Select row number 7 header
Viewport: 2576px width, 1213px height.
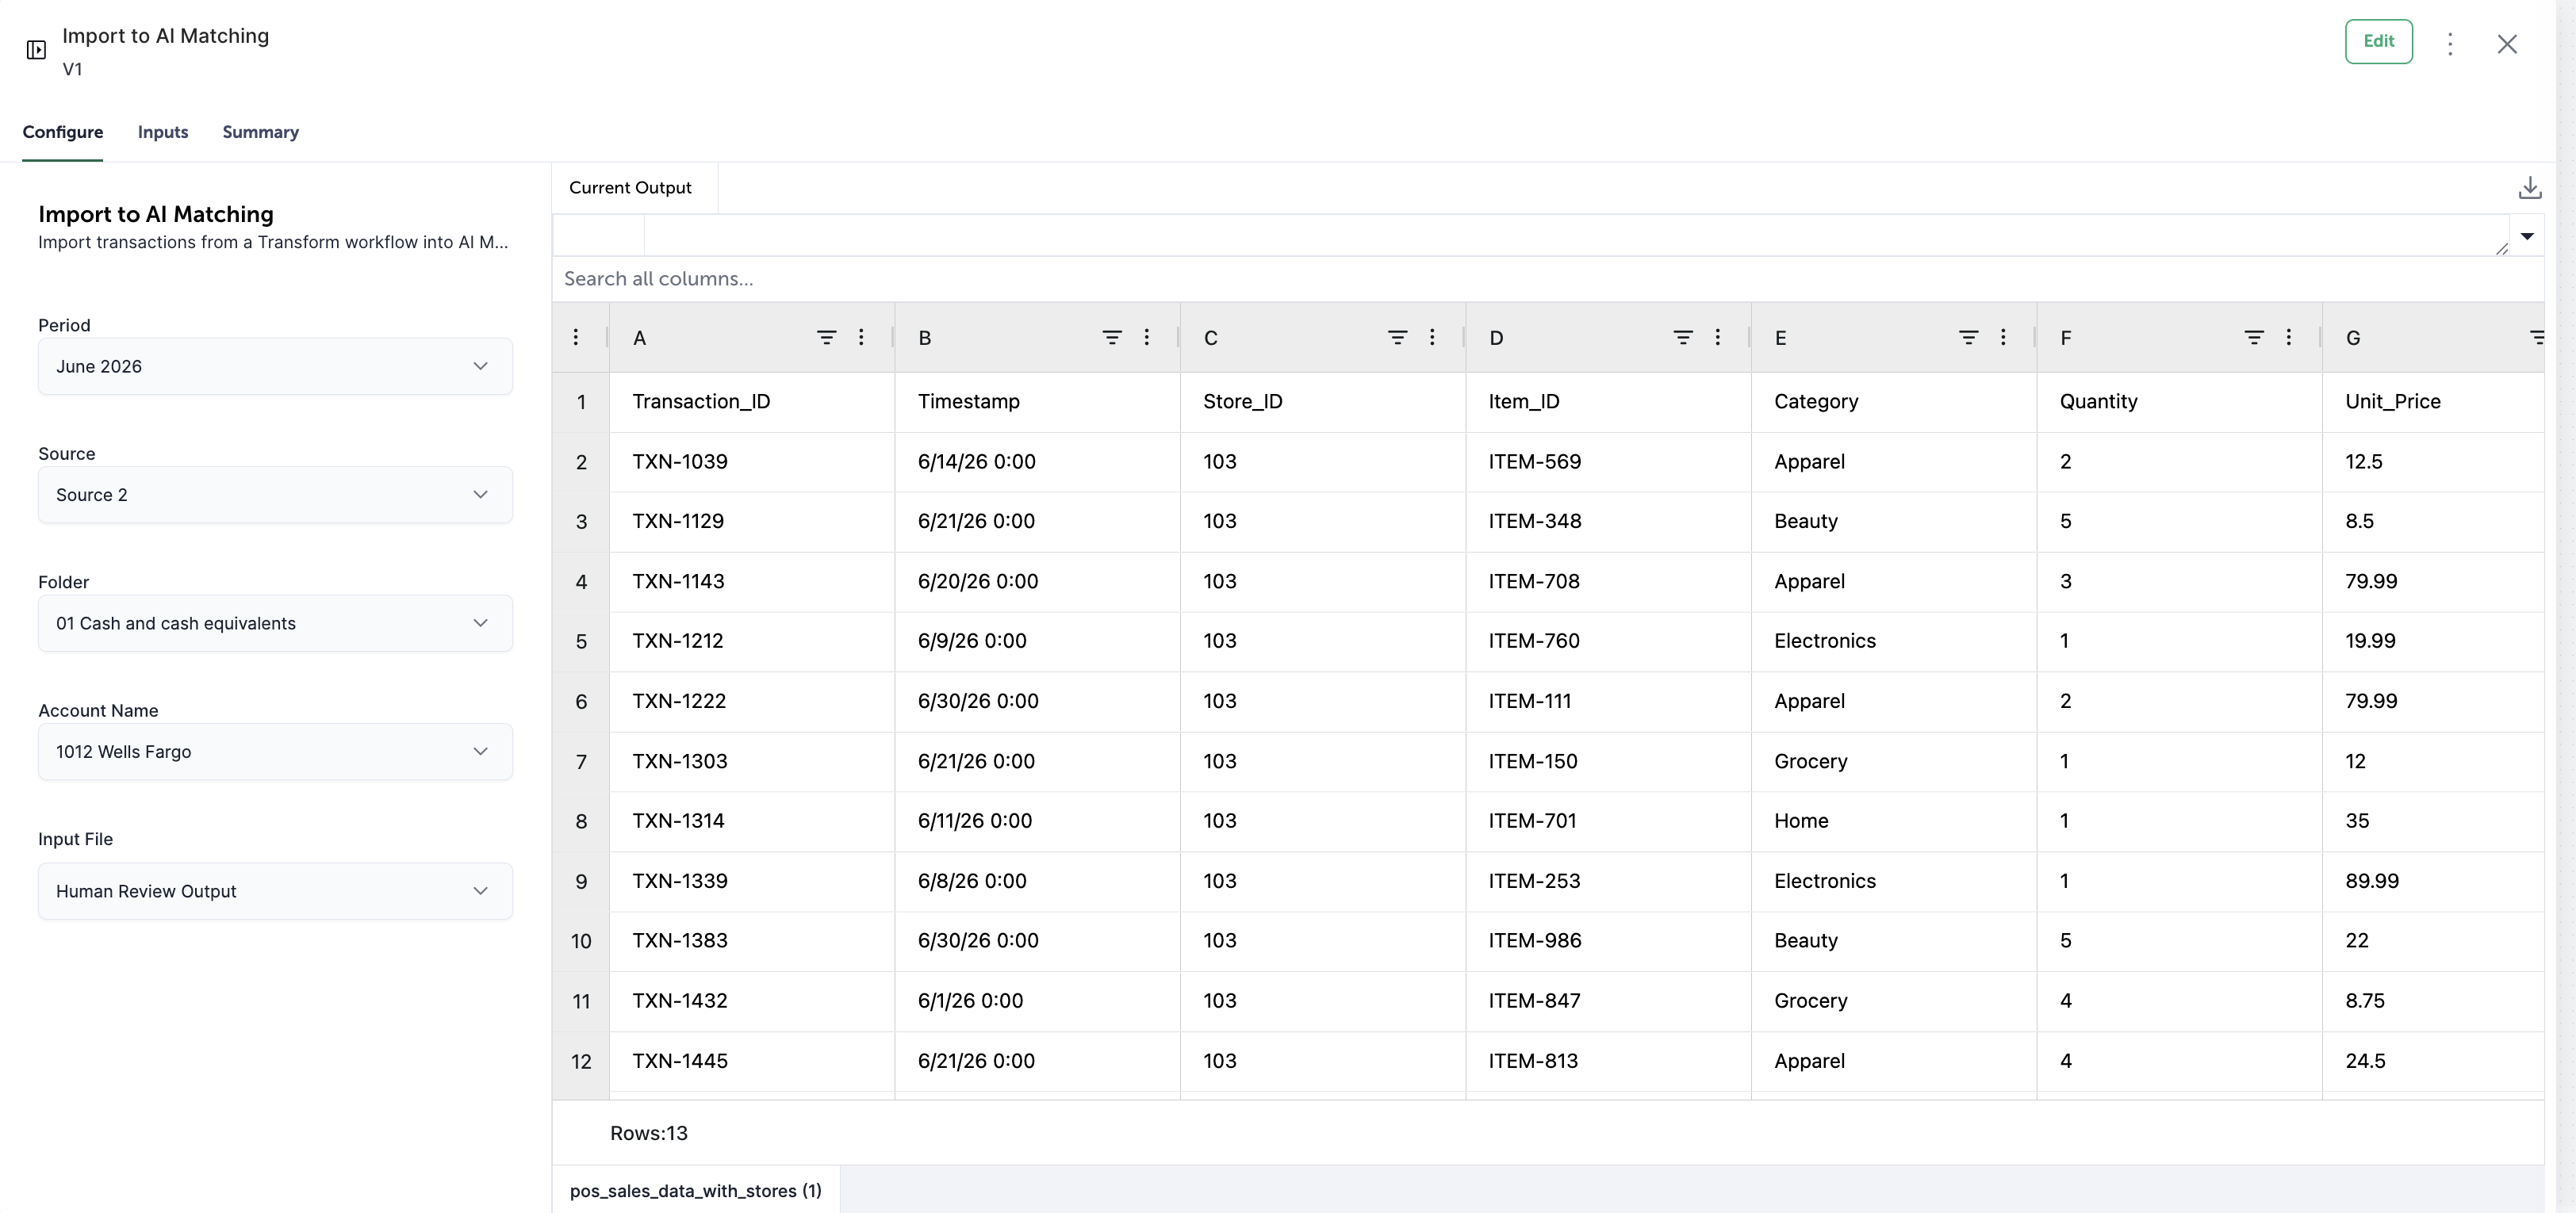581,762
